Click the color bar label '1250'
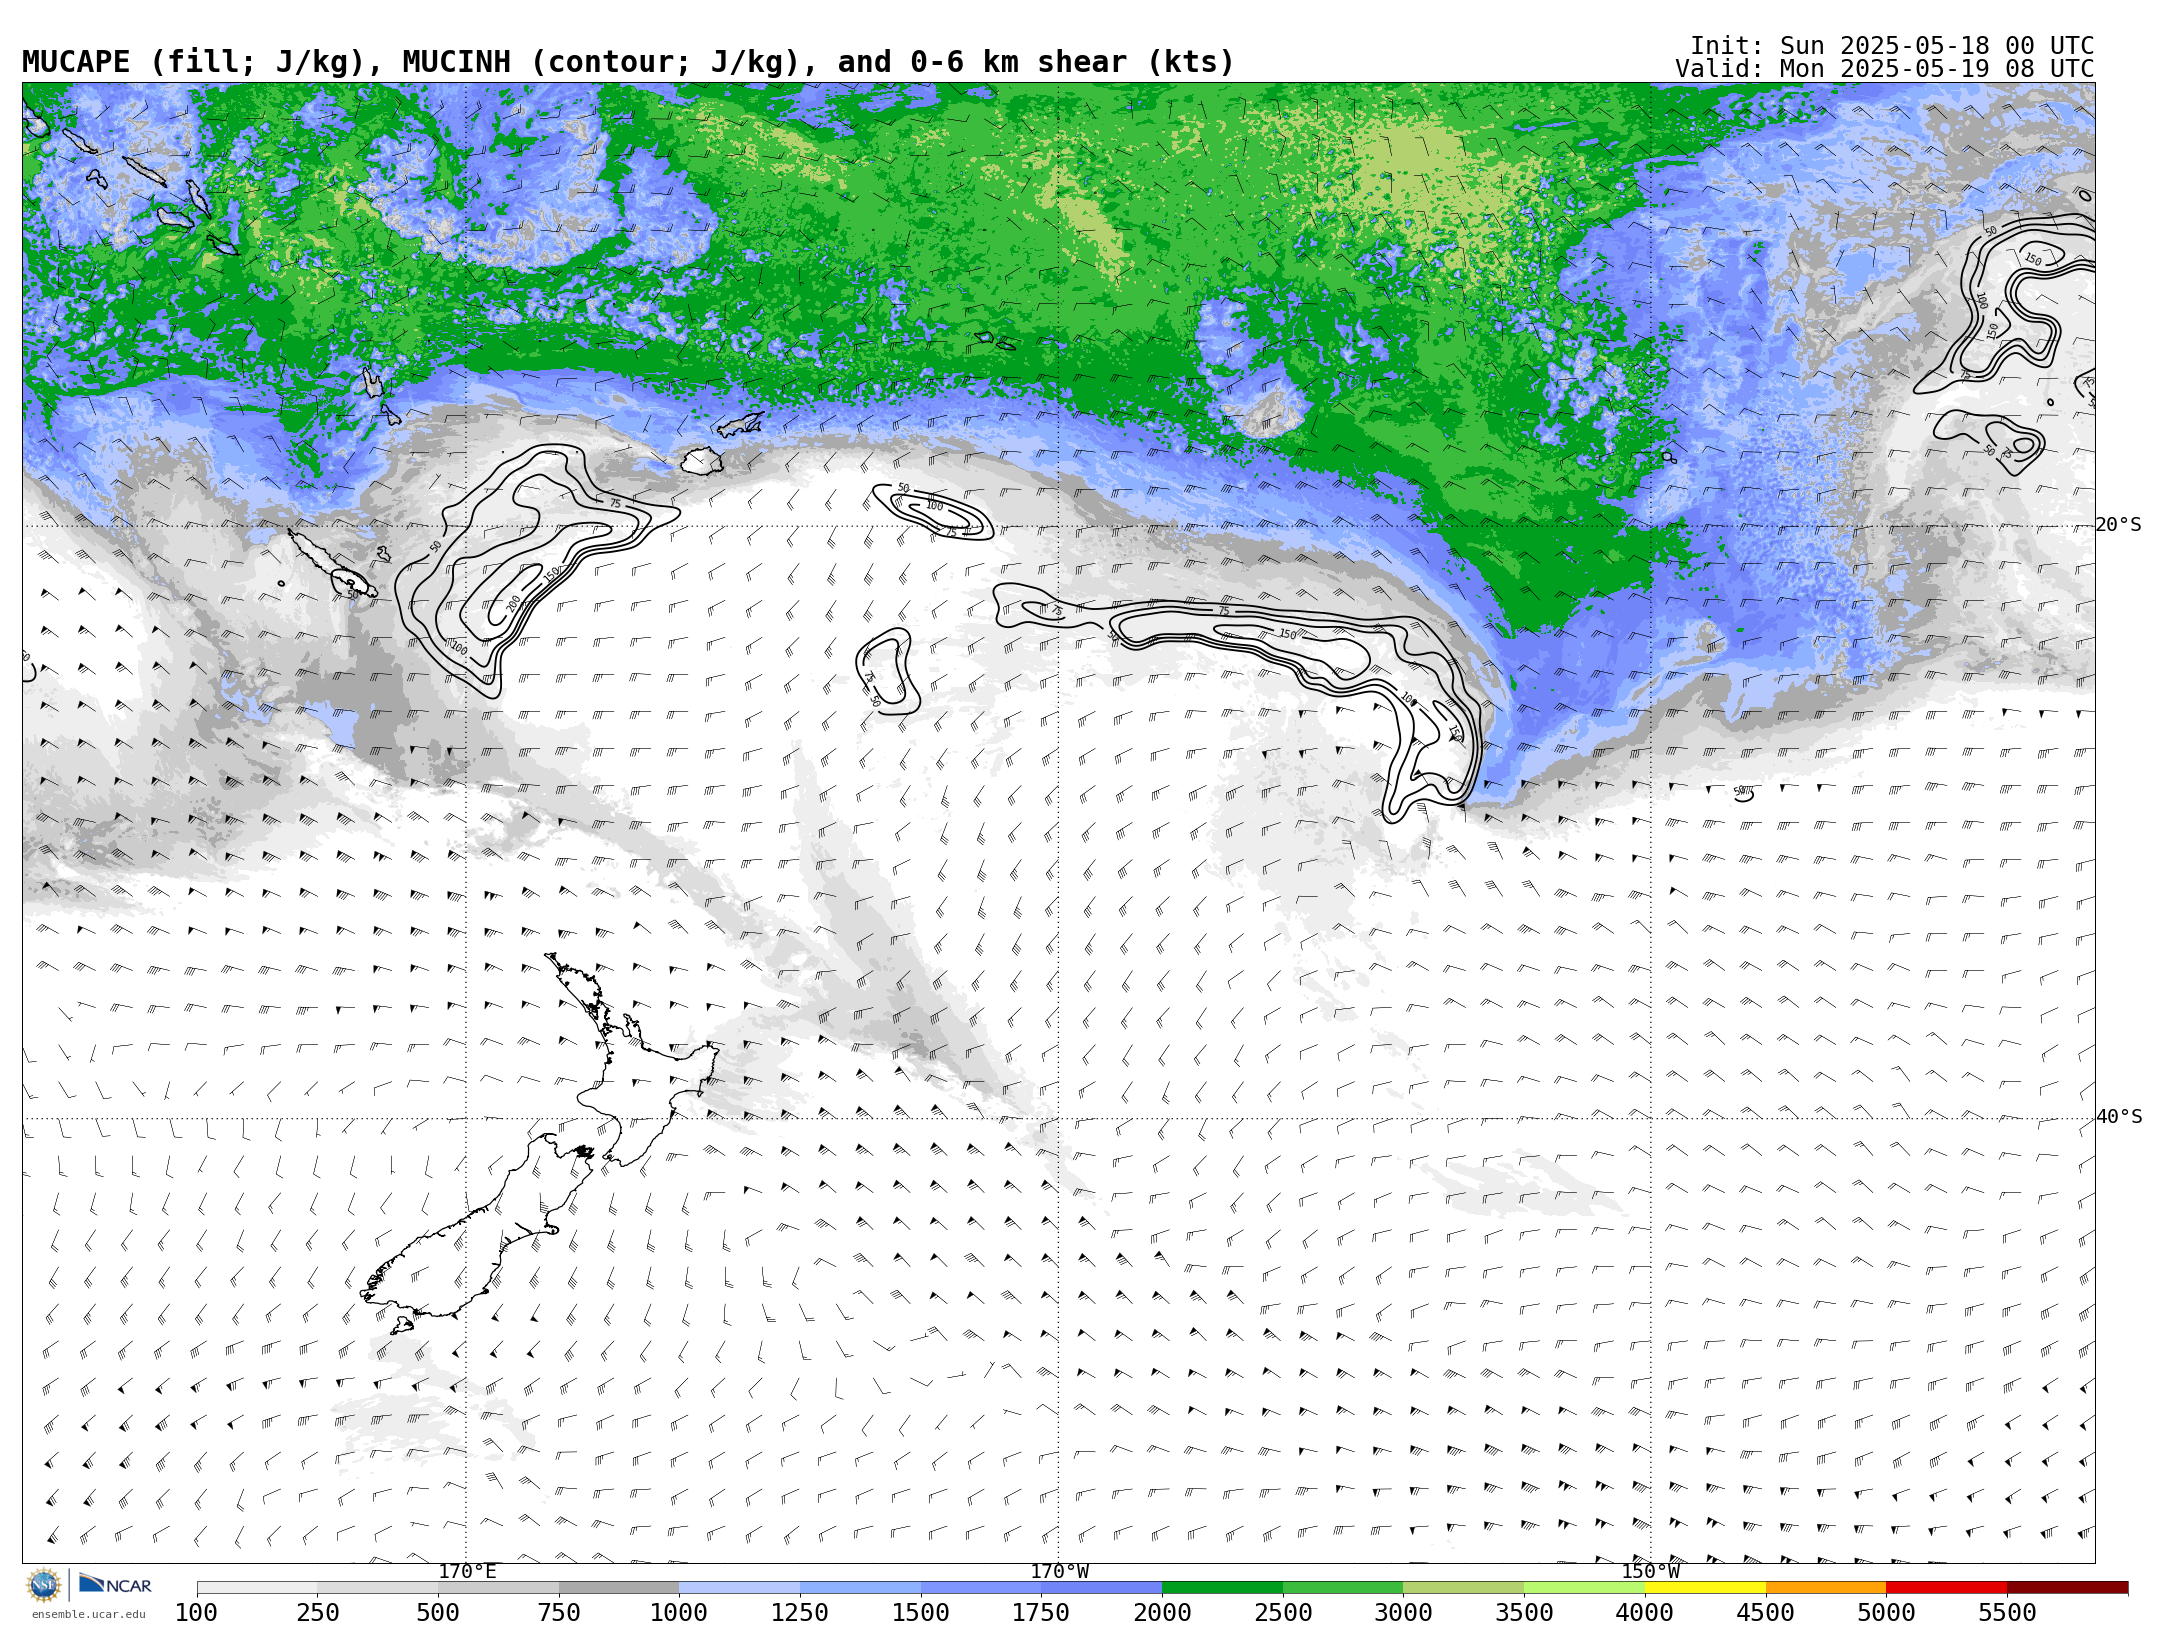 (800, 1612)
